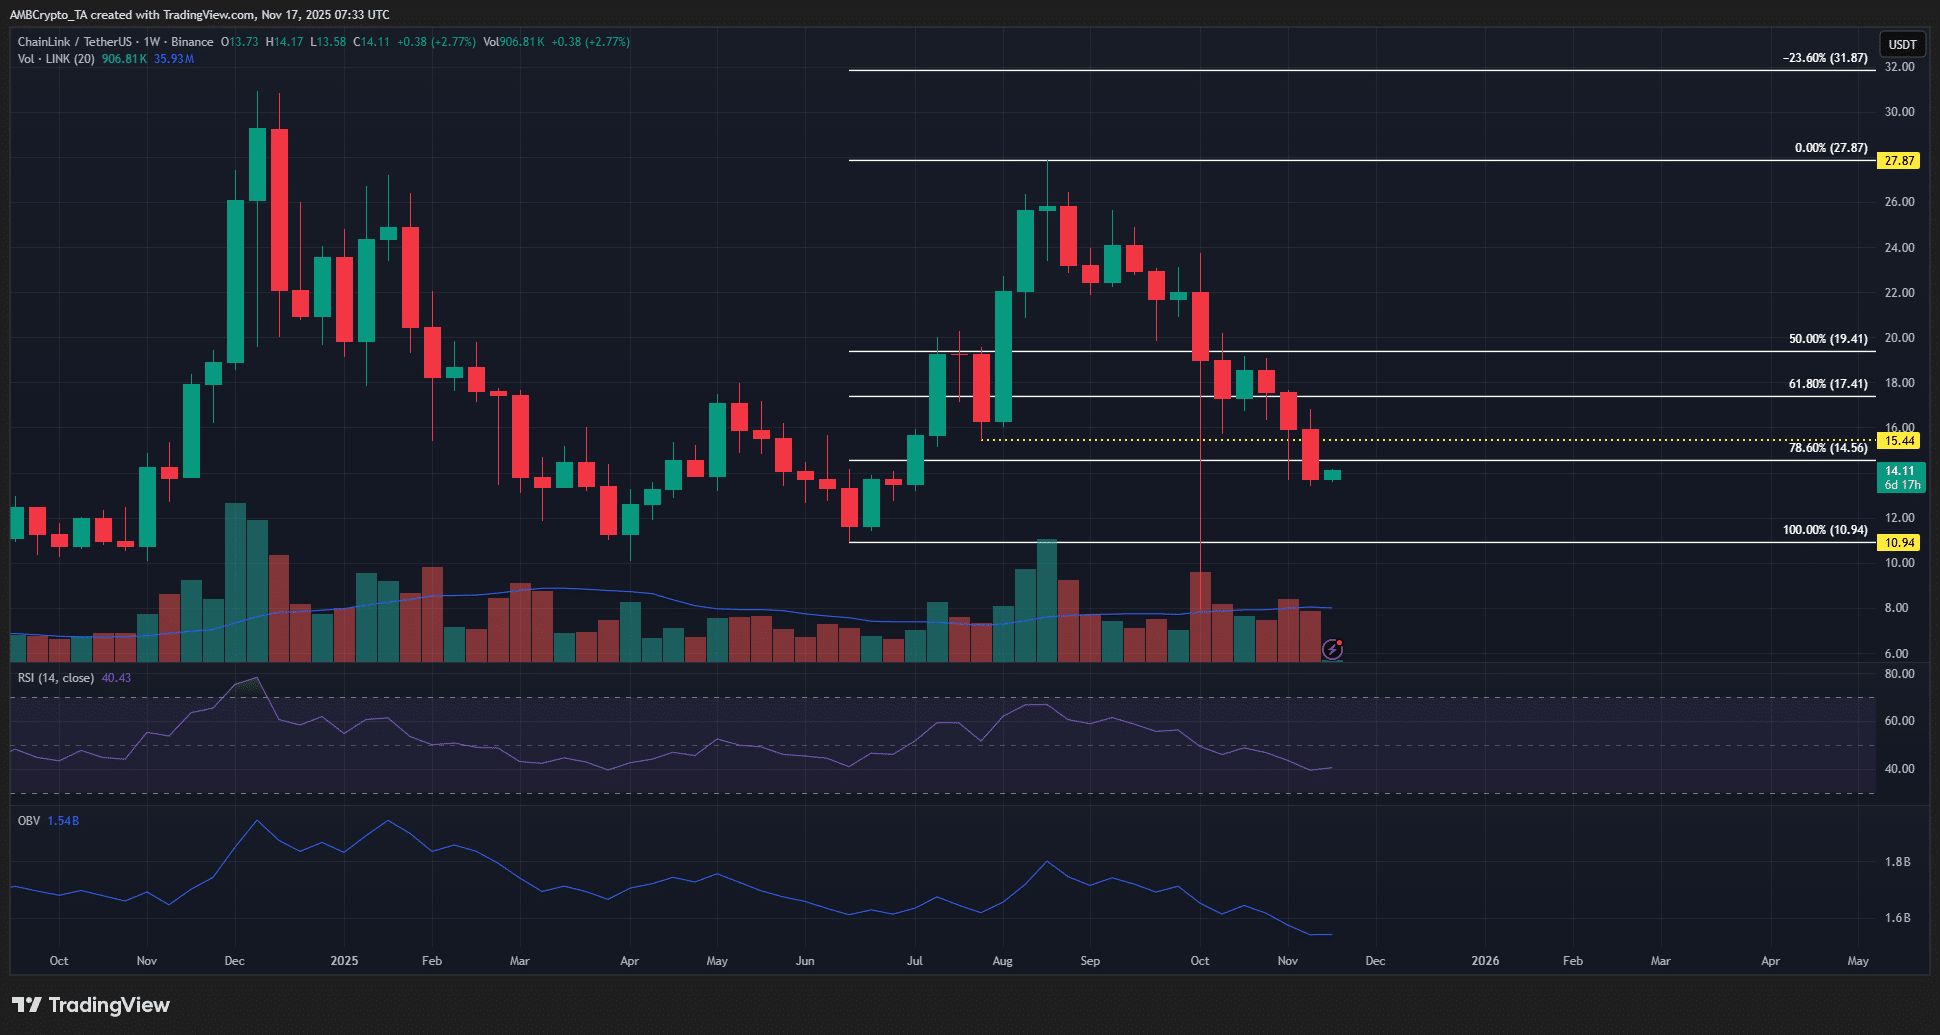Click the 2025 label on time axis
Viewport: 1940px width, 1035px height.
click(x=344, y=961)
